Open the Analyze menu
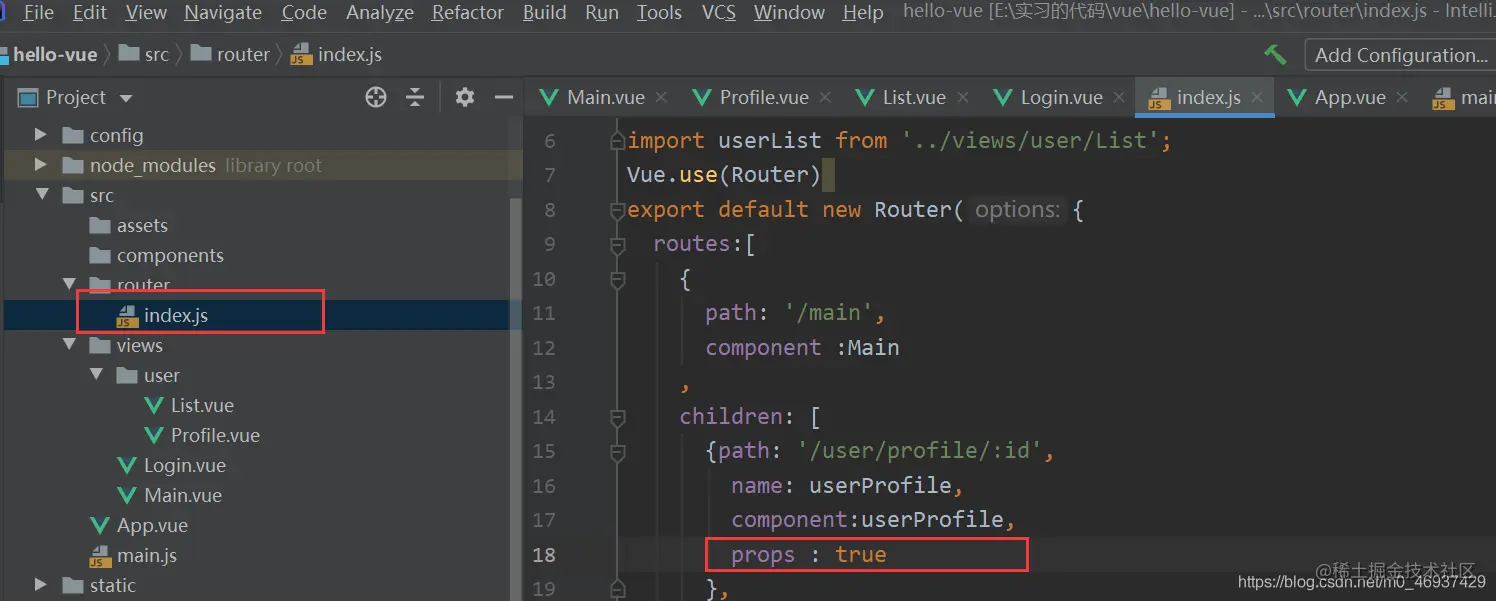The height and width of the screenshot is (601, 1496). point(380,13)
